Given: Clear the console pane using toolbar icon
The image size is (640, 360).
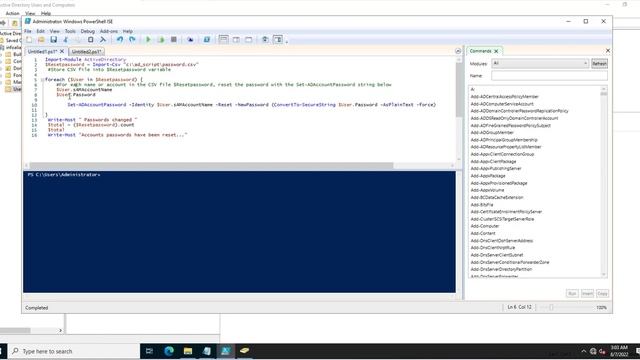Looking at the screenshot, I should [103, 40].
